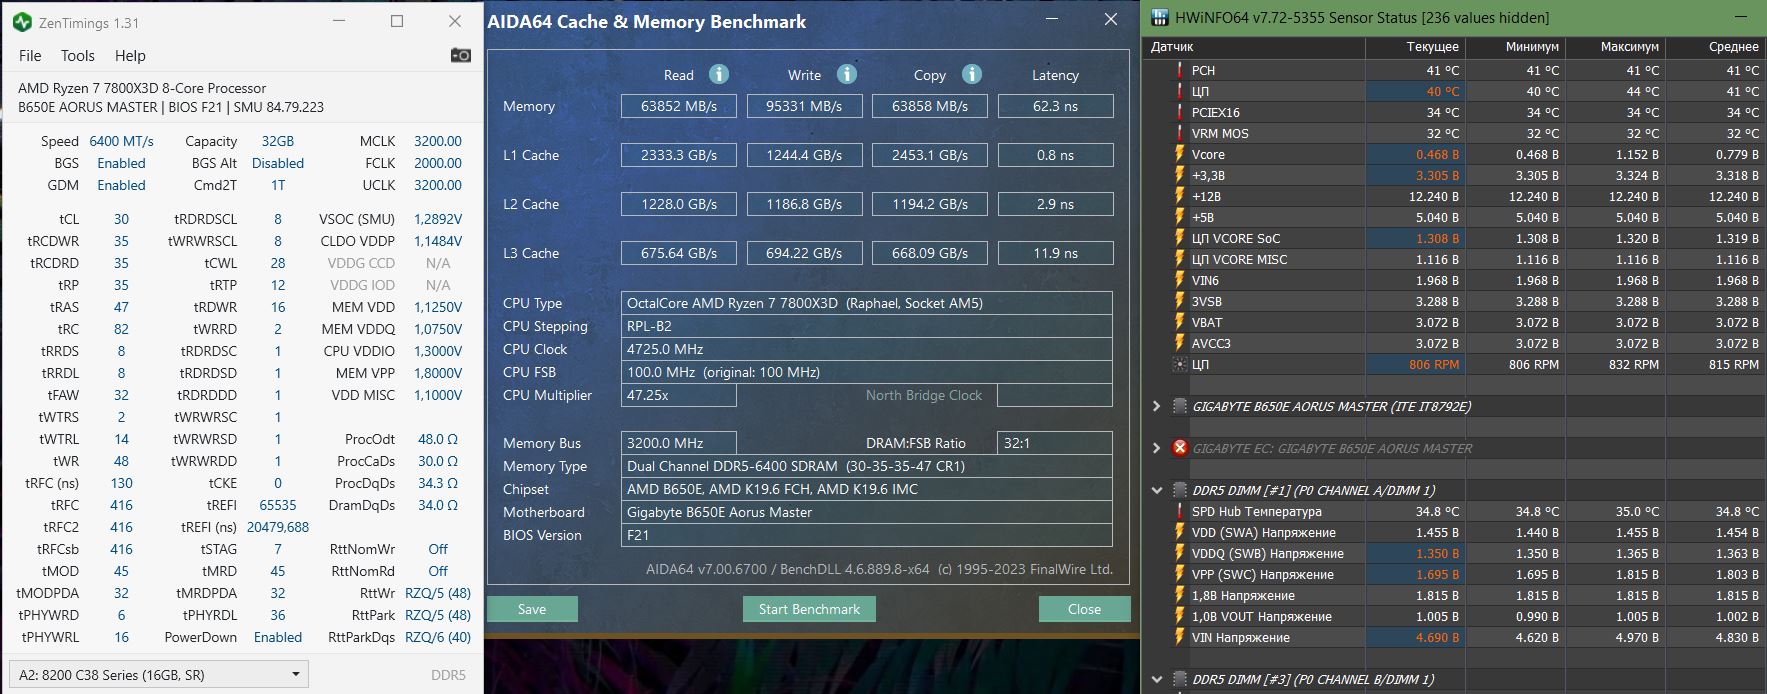Click the voltage bolt icon beside Vcore
The height and width of the screenshot is (694, 1767).
point(1180,154)
